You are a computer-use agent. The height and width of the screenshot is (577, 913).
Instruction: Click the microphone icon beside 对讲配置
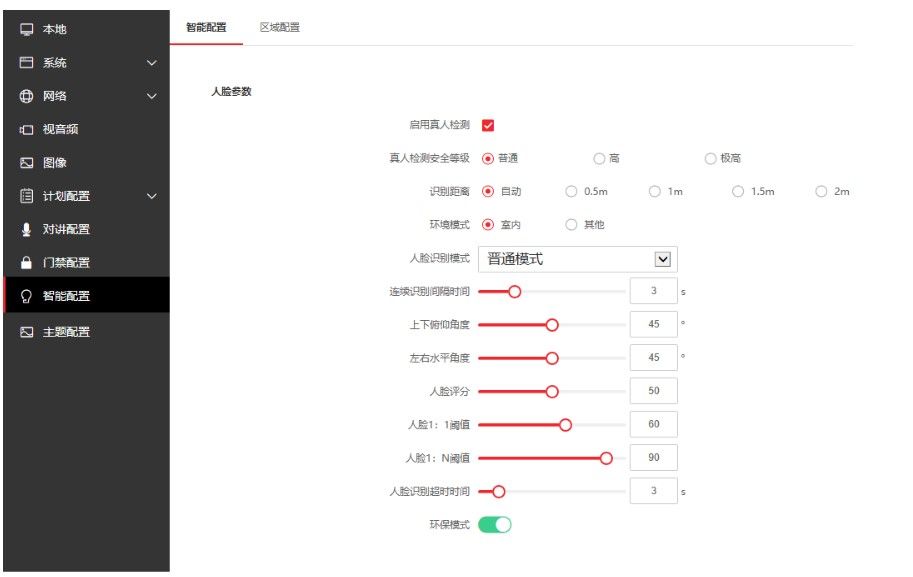(x=26, y=229)
